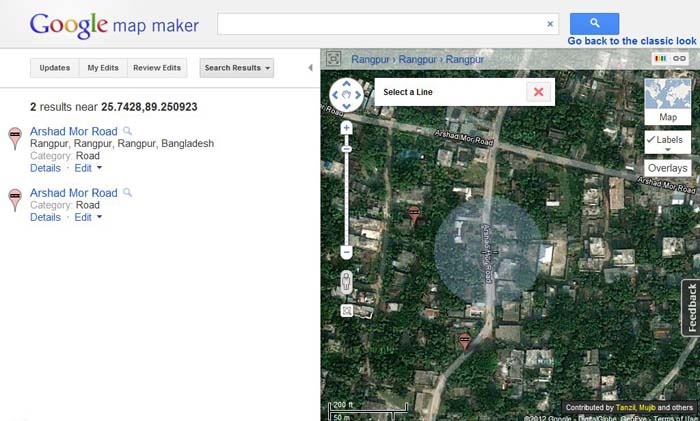Click the zoom-to-region icon below pegman
This screenshot has width=700, height=421.
[347, 310]
